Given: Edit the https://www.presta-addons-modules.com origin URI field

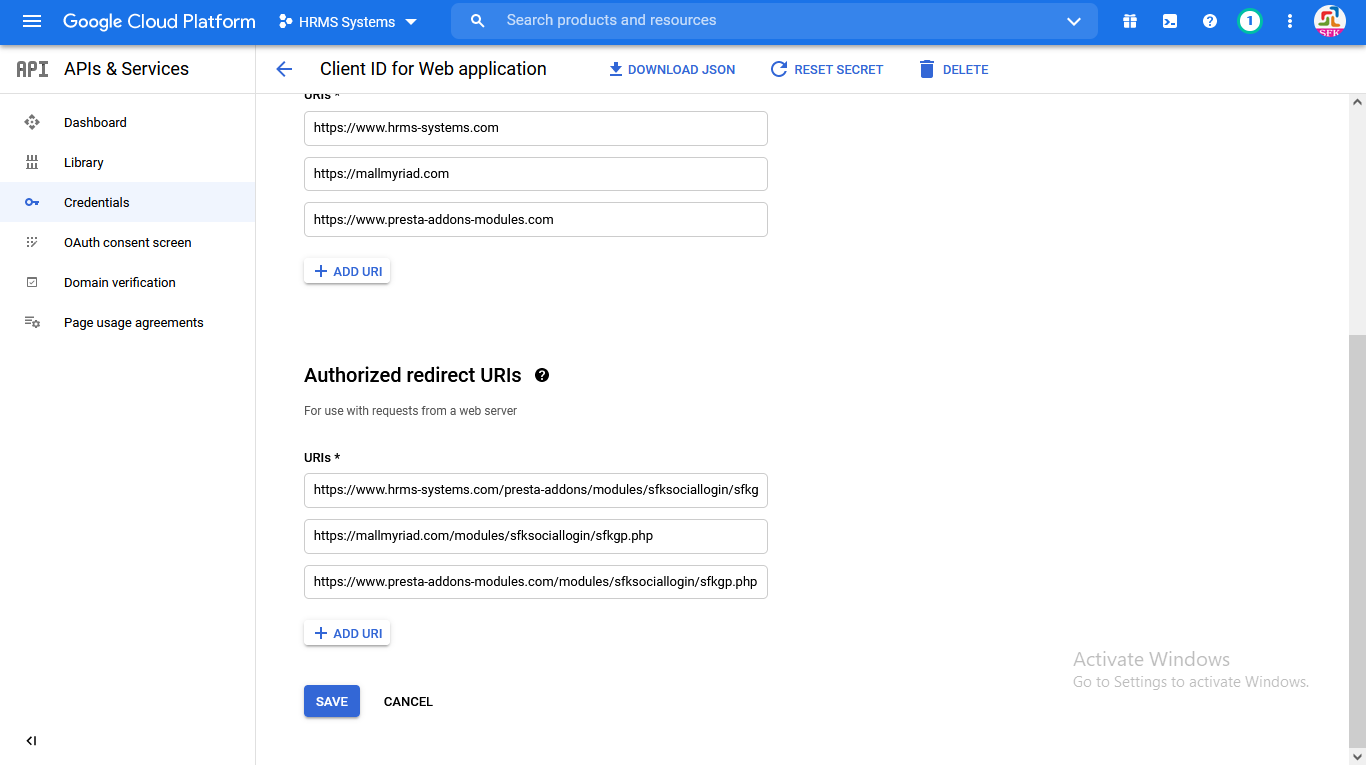Looking at the screenshot, I should tap(536, 220).
